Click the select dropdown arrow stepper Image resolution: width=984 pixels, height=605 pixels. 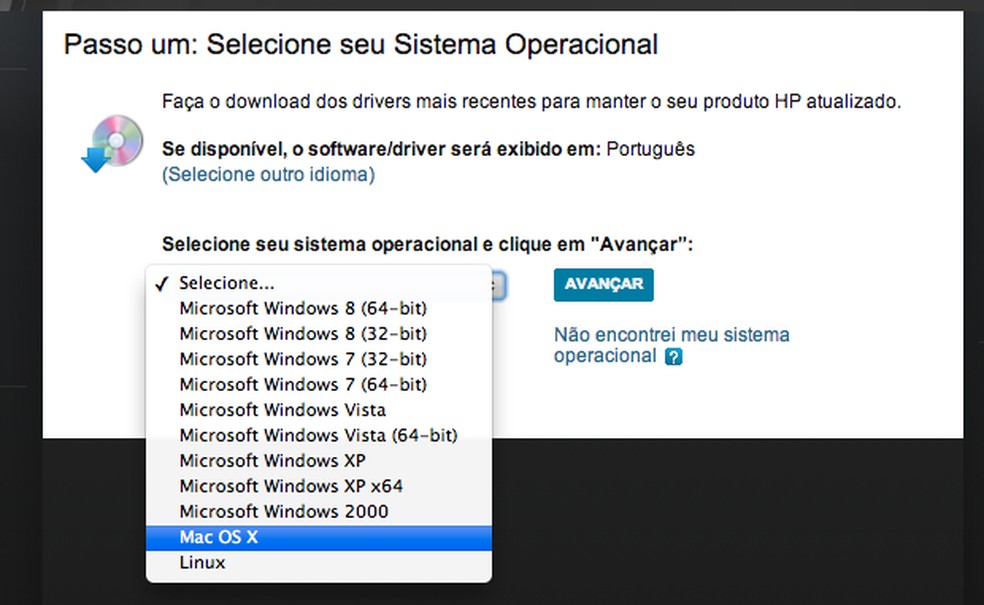pos(498,285)
